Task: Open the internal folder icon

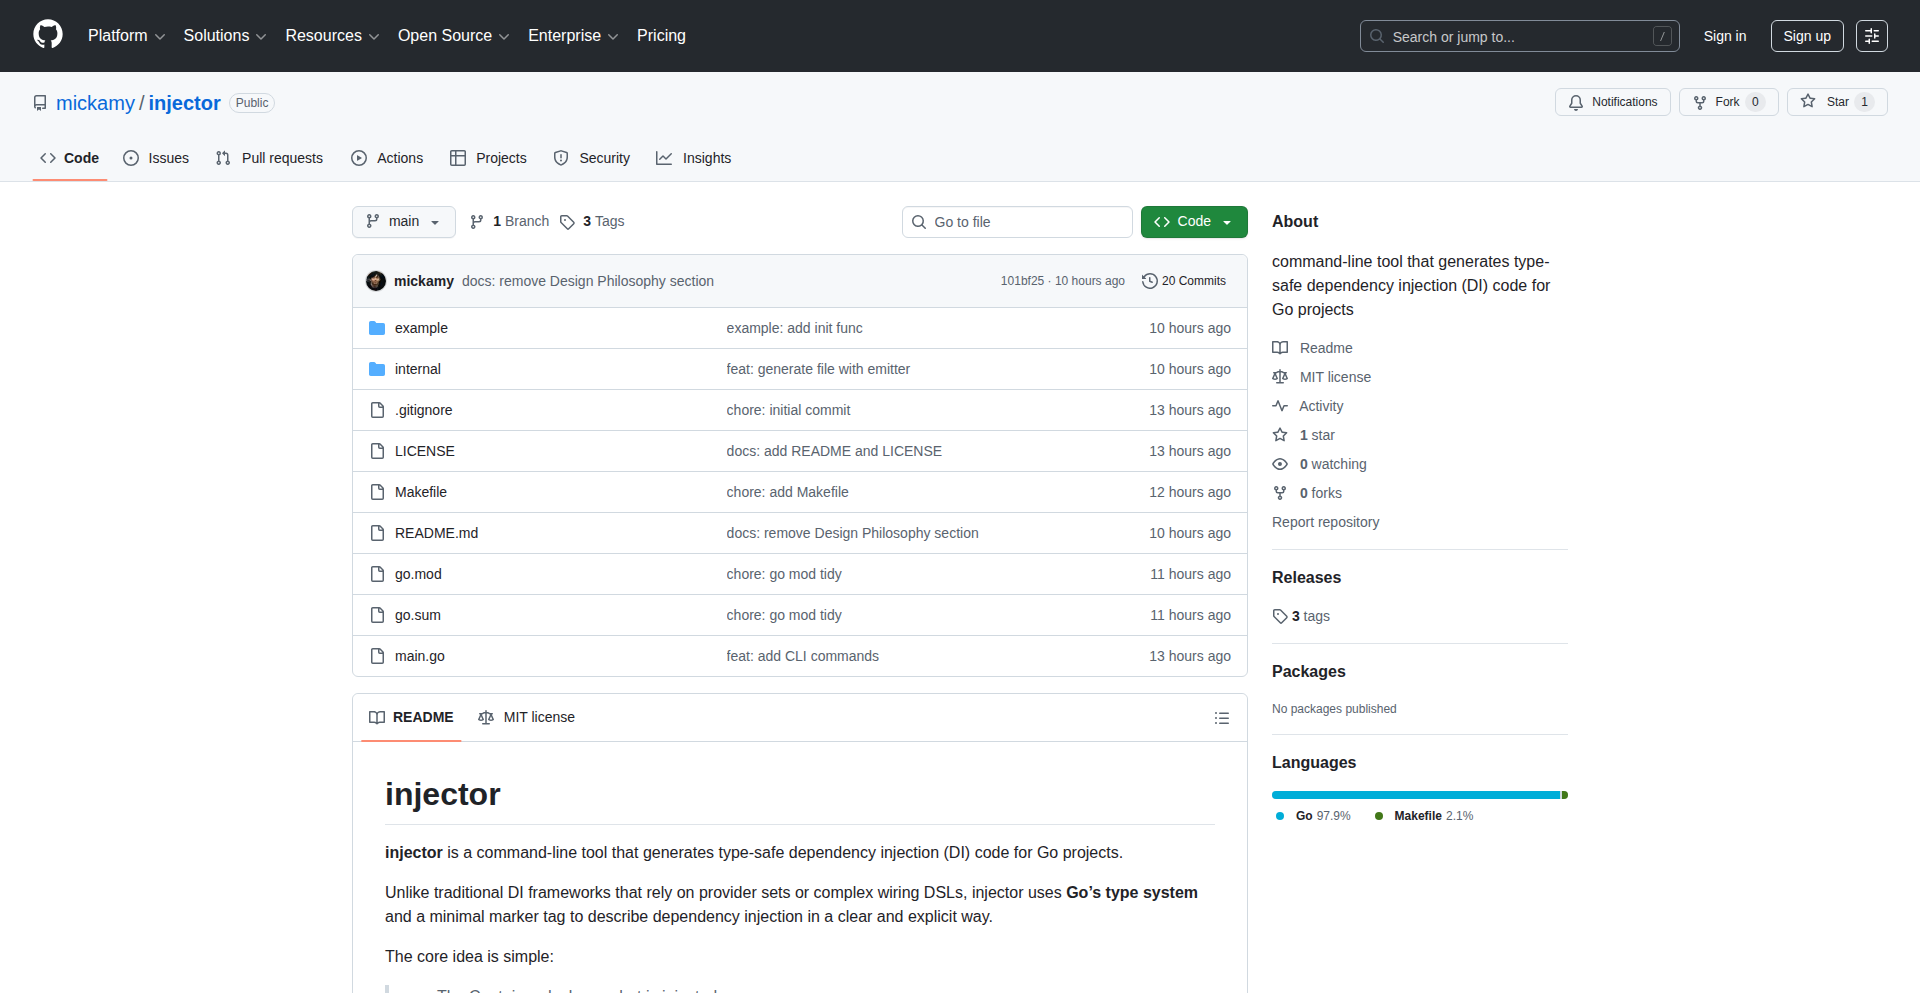Action: 377,369
